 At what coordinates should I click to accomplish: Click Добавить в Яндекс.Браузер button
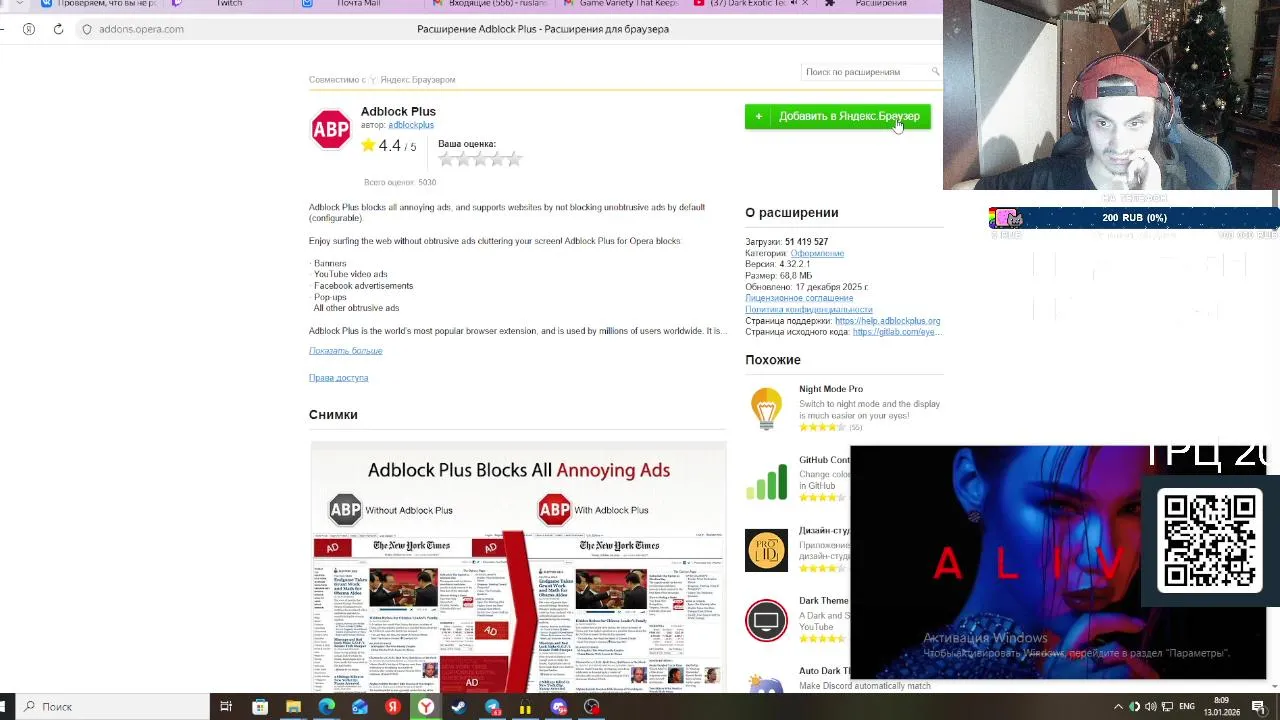(838, 117)
